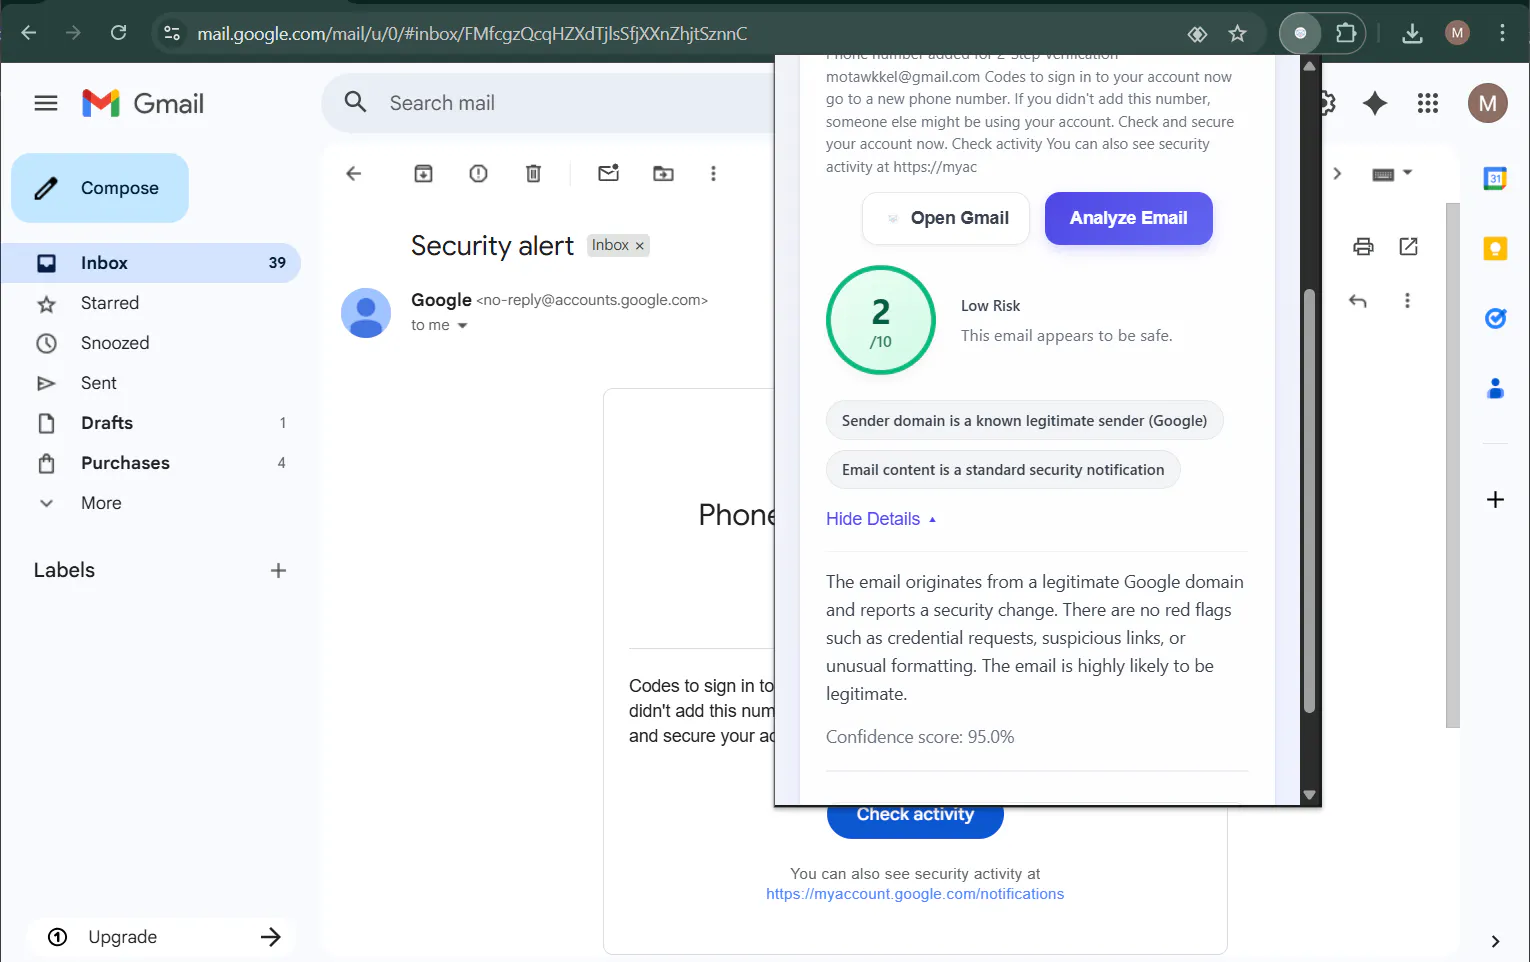Go to the next email chevron
Image resolution: width=1530 pixels, height=962 pixels.
pos(1337,174)
